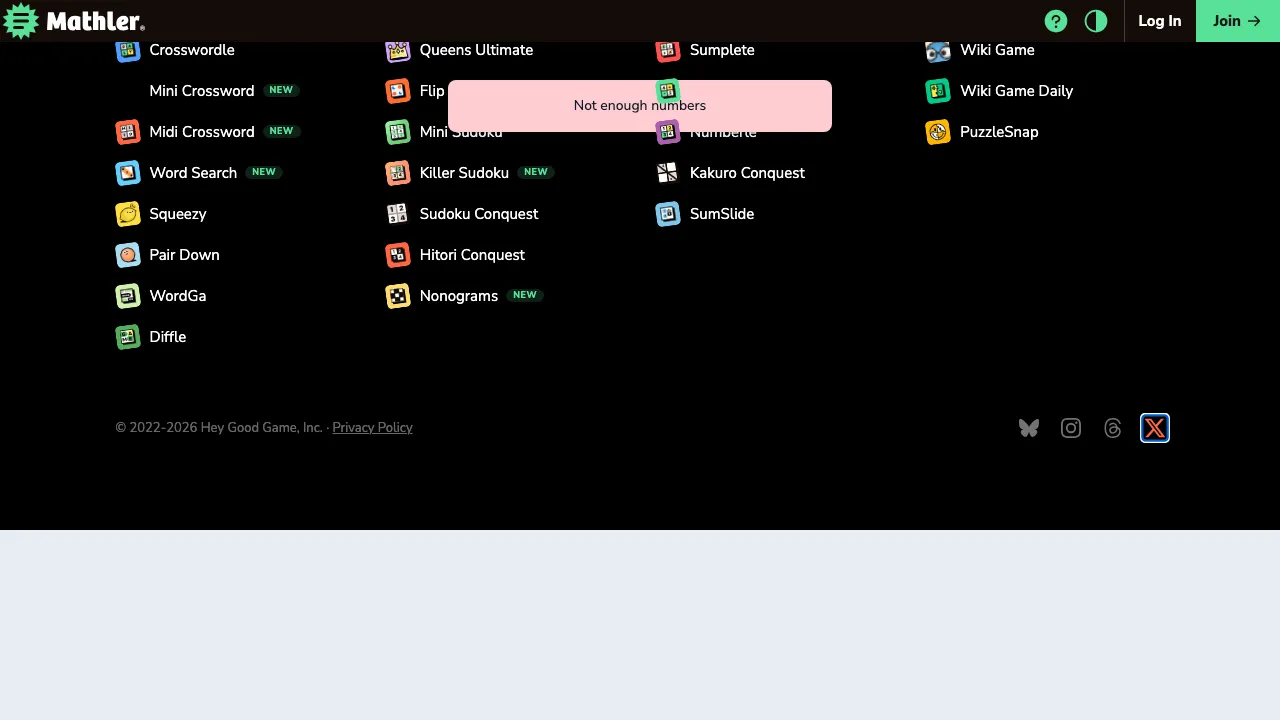Open the Crosswordle game icon

point(128,50)
